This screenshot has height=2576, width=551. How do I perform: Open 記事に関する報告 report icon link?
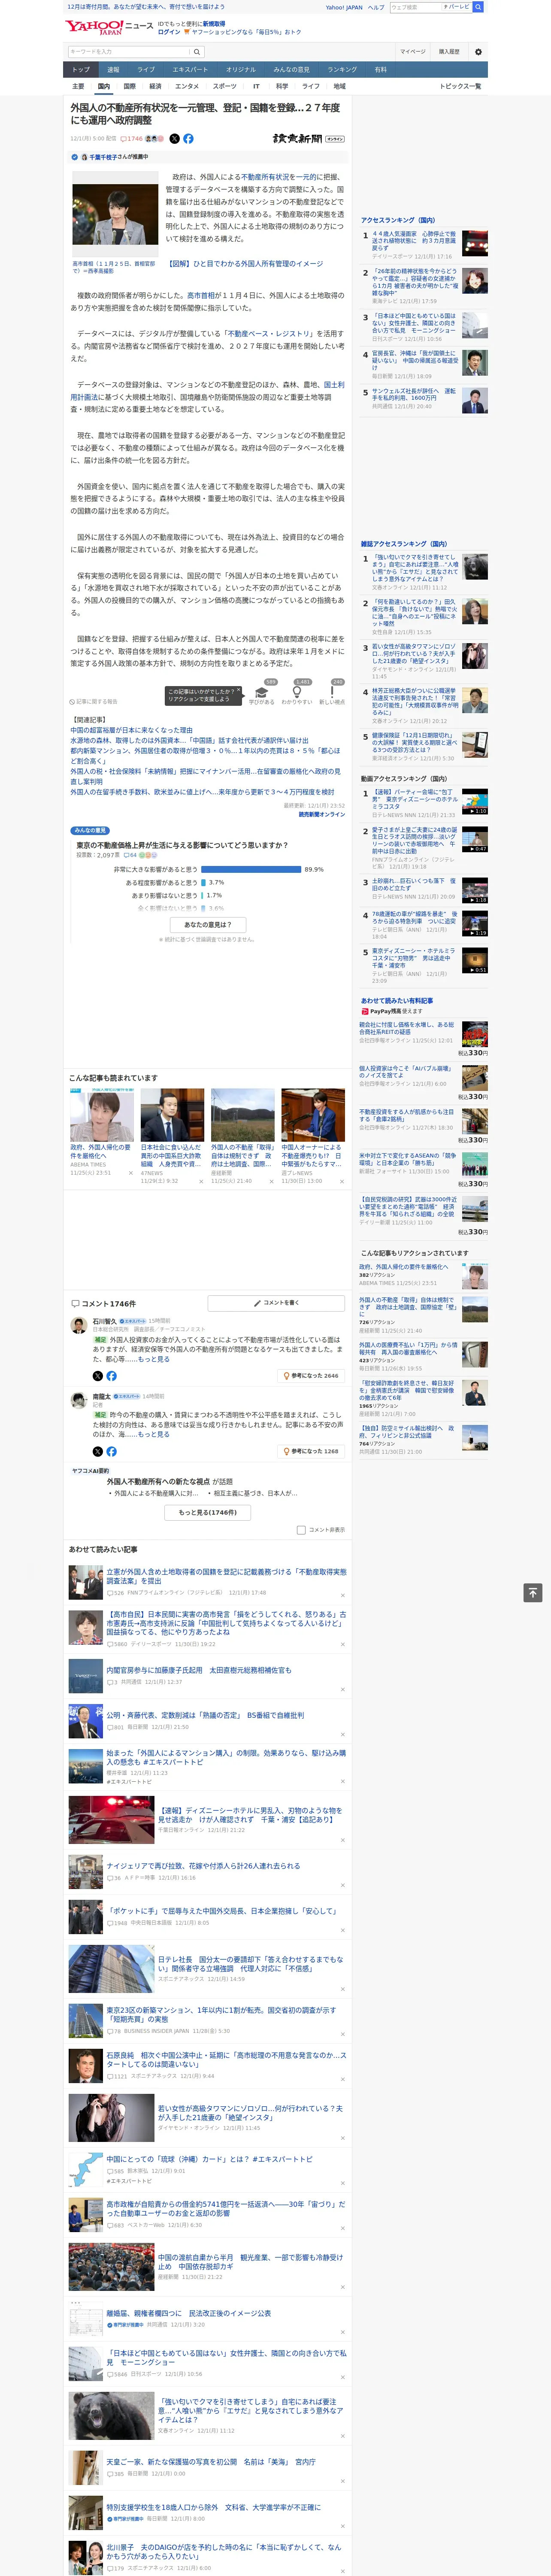[x=93, y=702]
